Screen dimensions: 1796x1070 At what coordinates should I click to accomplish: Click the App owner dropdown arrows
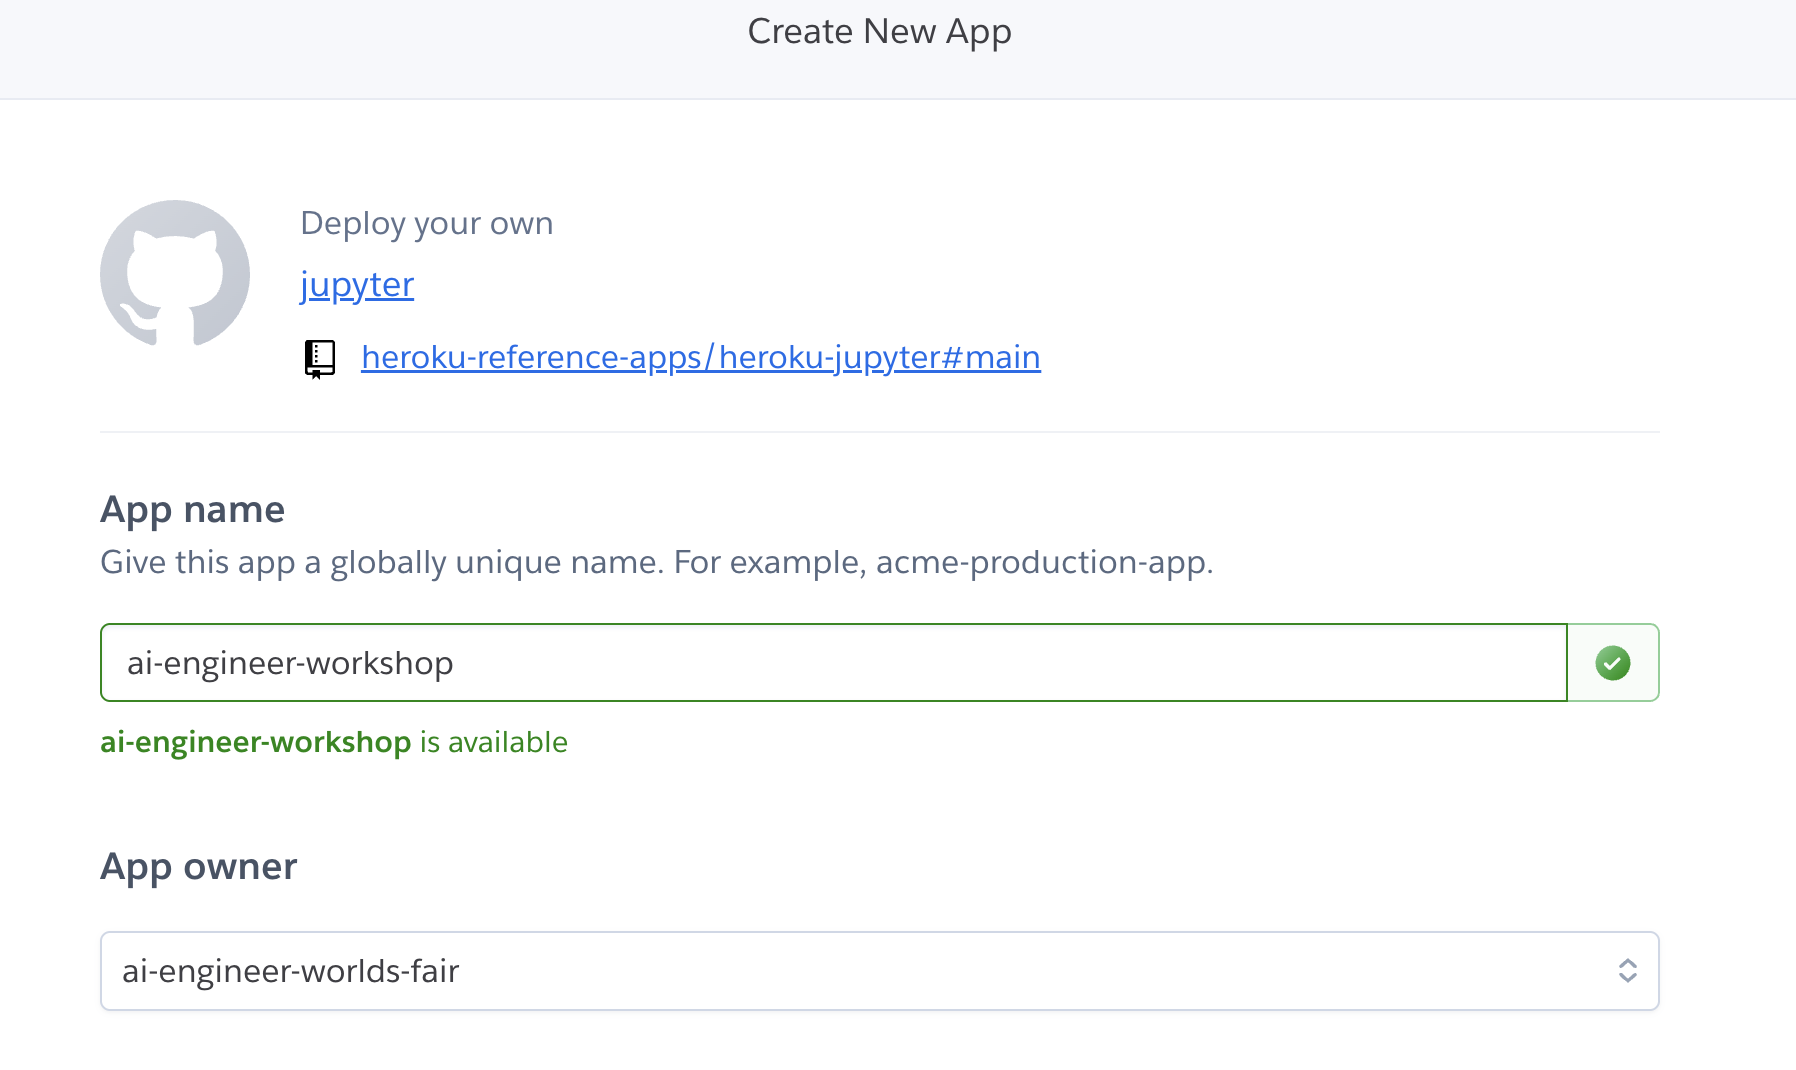click(x=1627, y=971)
